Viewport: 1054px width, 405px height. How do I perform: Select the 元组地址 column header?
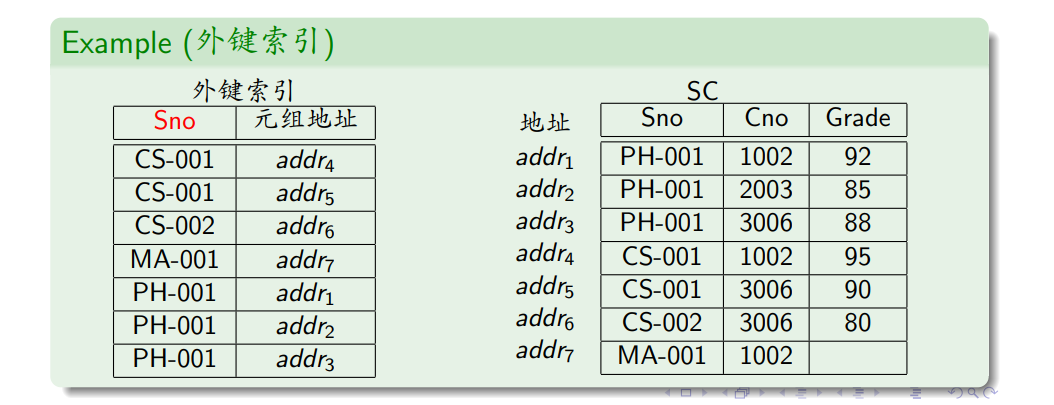point(305,122)
